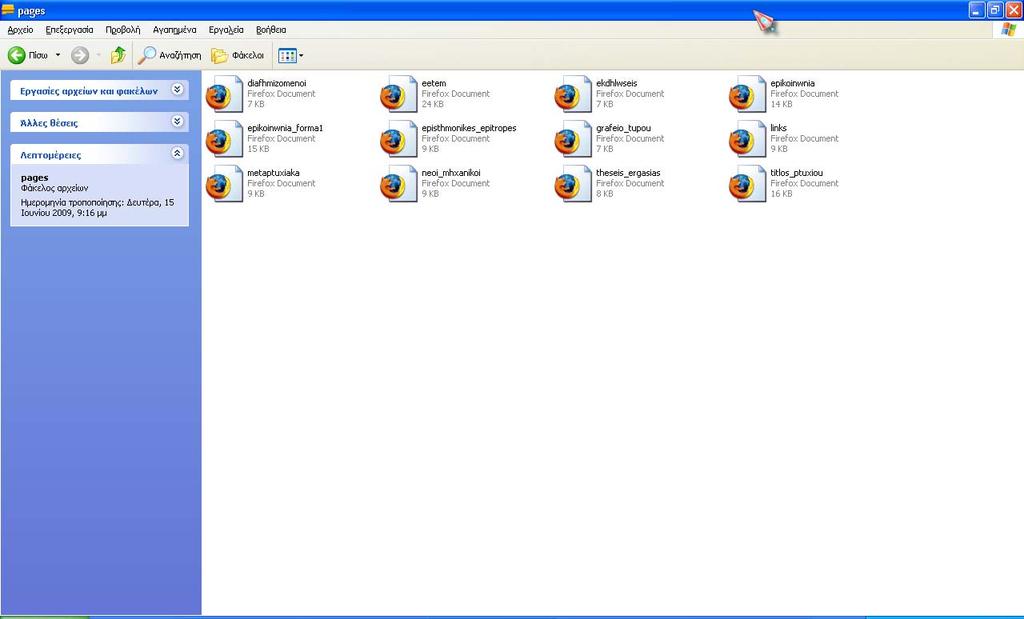The height and width of the screenshot is (619, 1024).
Task: Click the file name diafhmizomenoi
Action: coord(277,83)
